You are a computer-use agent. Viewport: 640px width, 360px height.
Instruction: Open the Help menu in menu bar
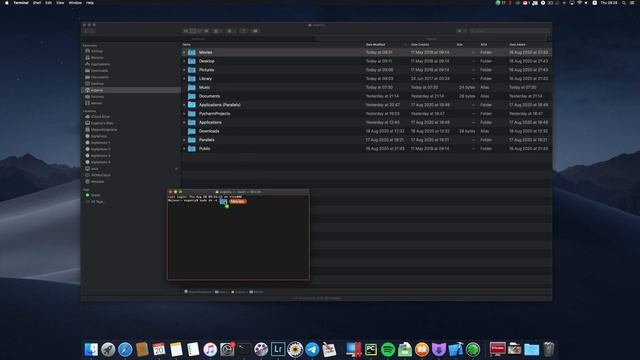point(90,3)
